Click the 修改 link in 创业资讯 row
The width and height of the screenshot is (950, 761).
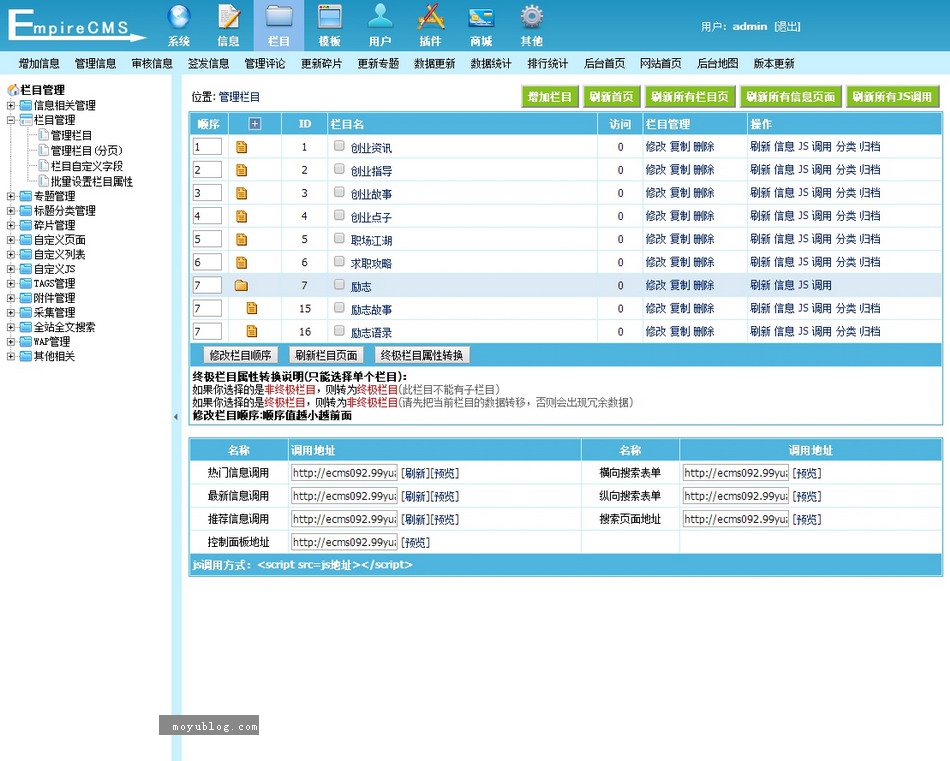click(x=656, y=147)
